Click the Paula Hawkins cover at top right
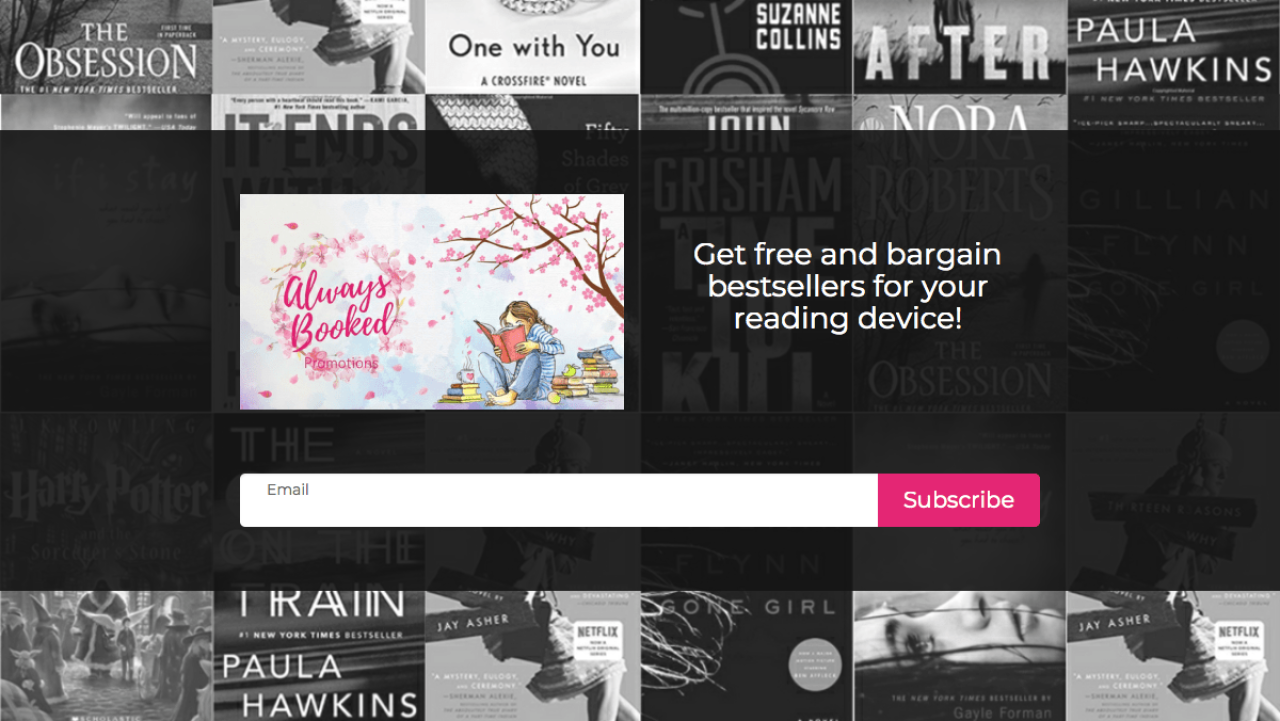This screenshot has width=1280, height=721. tap(1173, 47)
